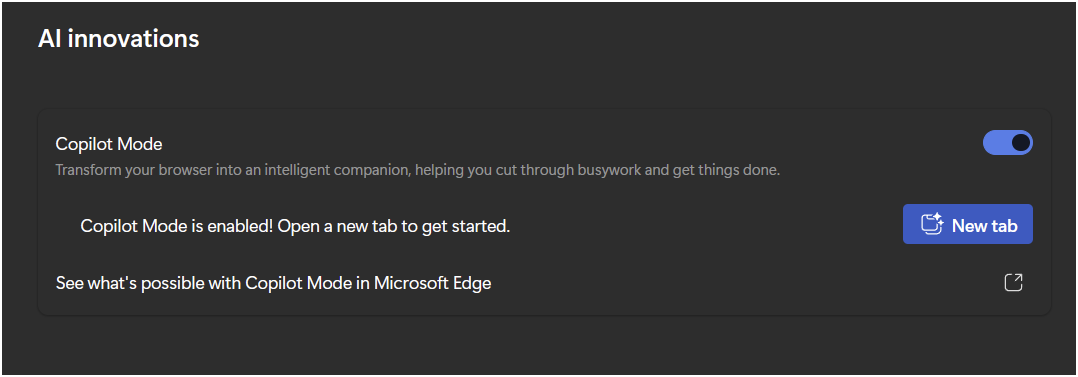Click the "Copilot Mode is enabled!" message
The image size is (1078, 377).
(x=177, y=226)
